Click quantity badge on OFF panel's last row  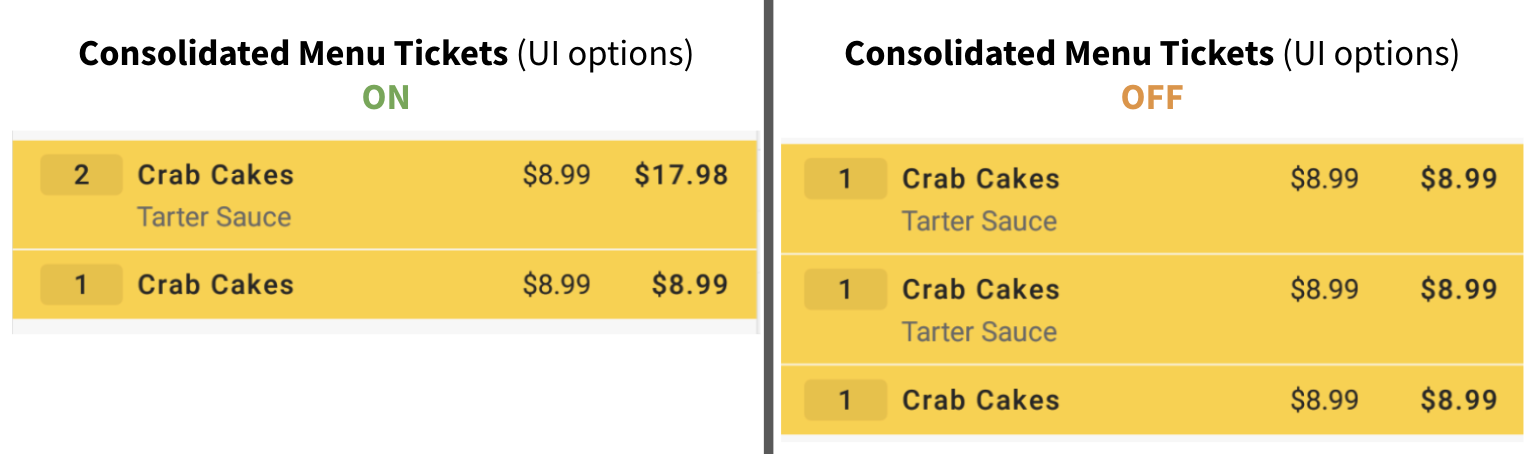coord(845,400)
